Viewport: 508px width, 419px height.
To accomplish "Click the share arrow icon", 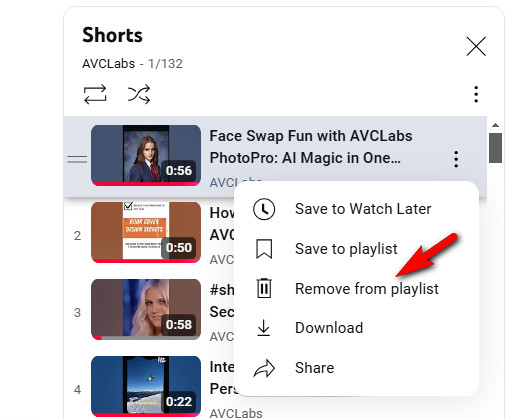I will (x=264, y=368).
